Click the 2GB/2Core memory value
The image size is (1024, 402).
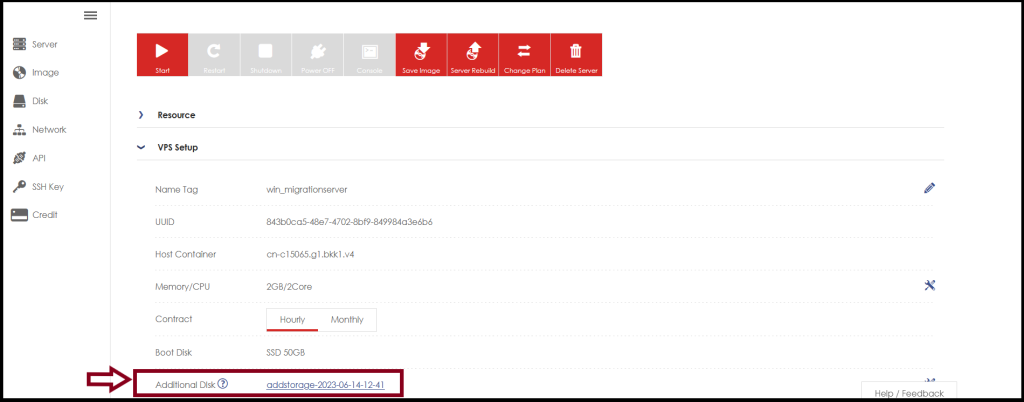[x=289, y=287]
